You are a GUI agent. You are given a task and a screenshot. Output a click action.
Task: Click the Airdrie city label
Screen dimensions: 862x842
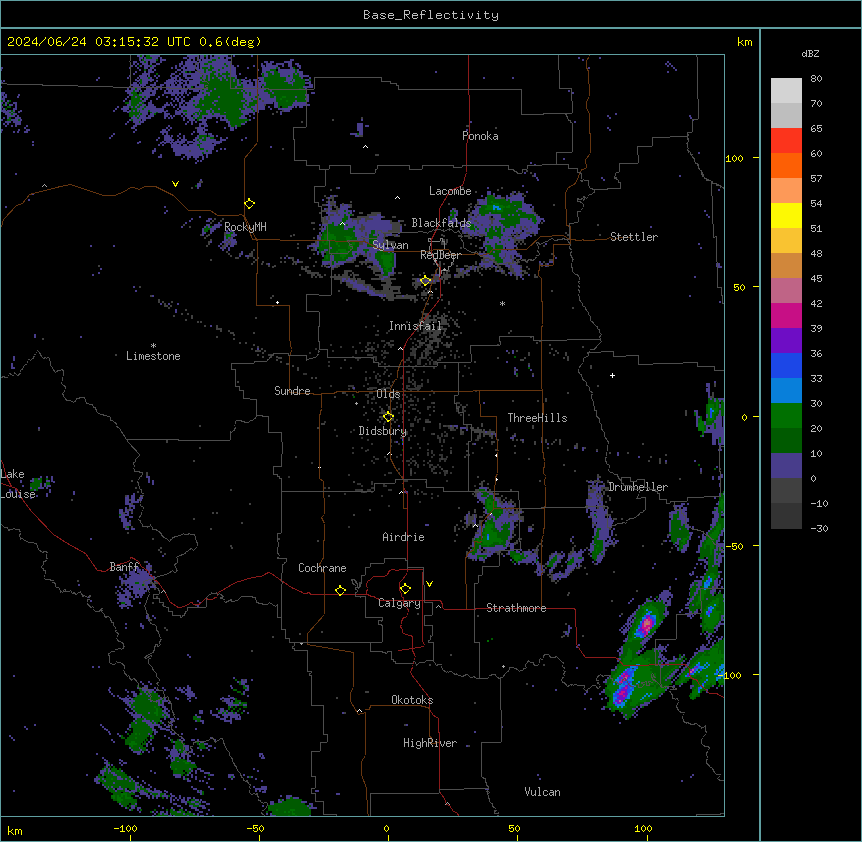point(404,537)
